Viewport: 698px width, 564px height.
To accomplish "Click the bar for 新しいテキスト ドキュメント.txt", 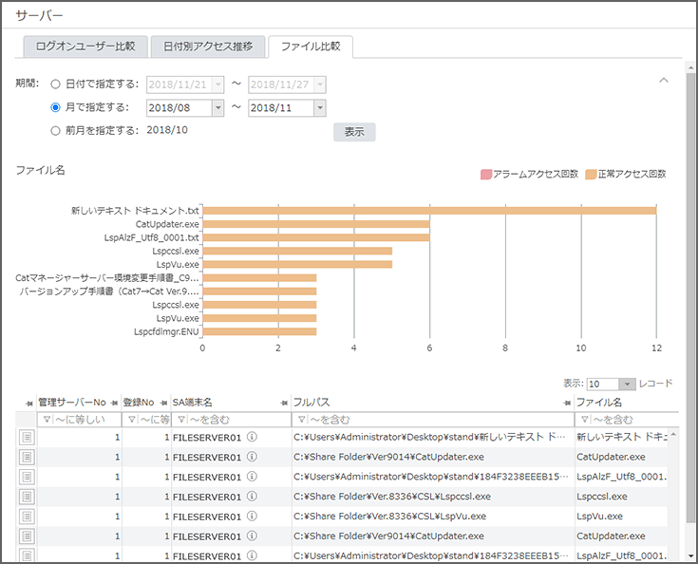I will (x=430, y=211).
